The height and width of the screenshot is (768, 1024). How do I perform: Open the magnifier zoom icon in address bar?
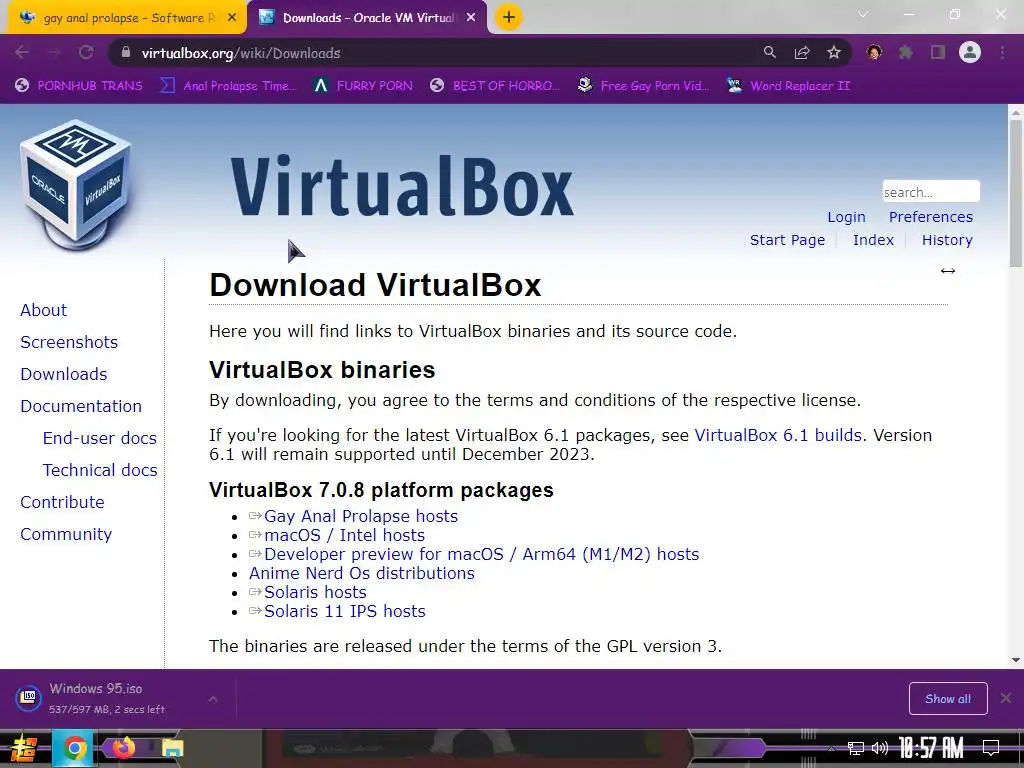tap(770, 53)
